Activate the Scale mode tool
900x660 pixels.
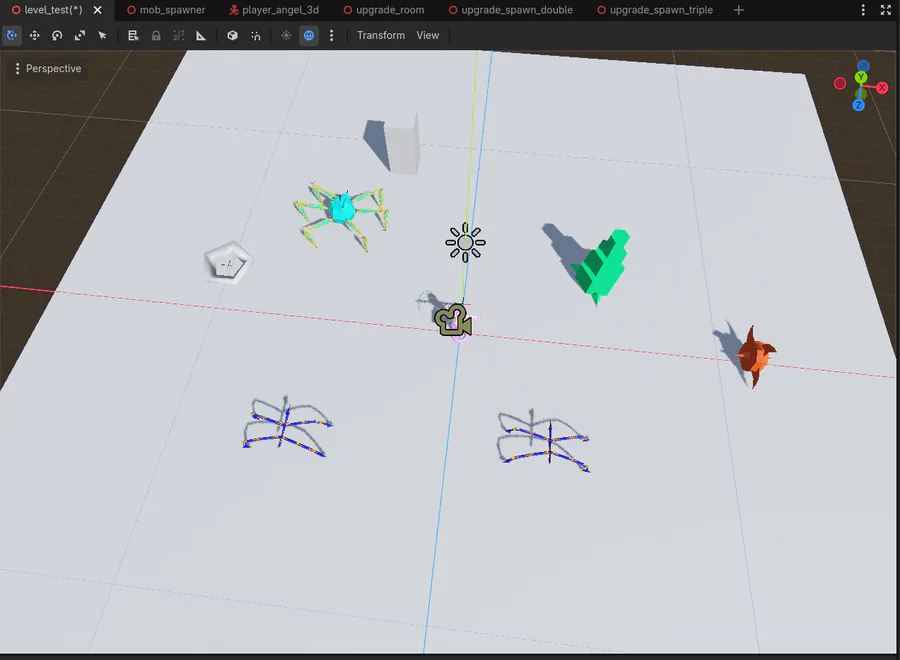tap(80, 36)
